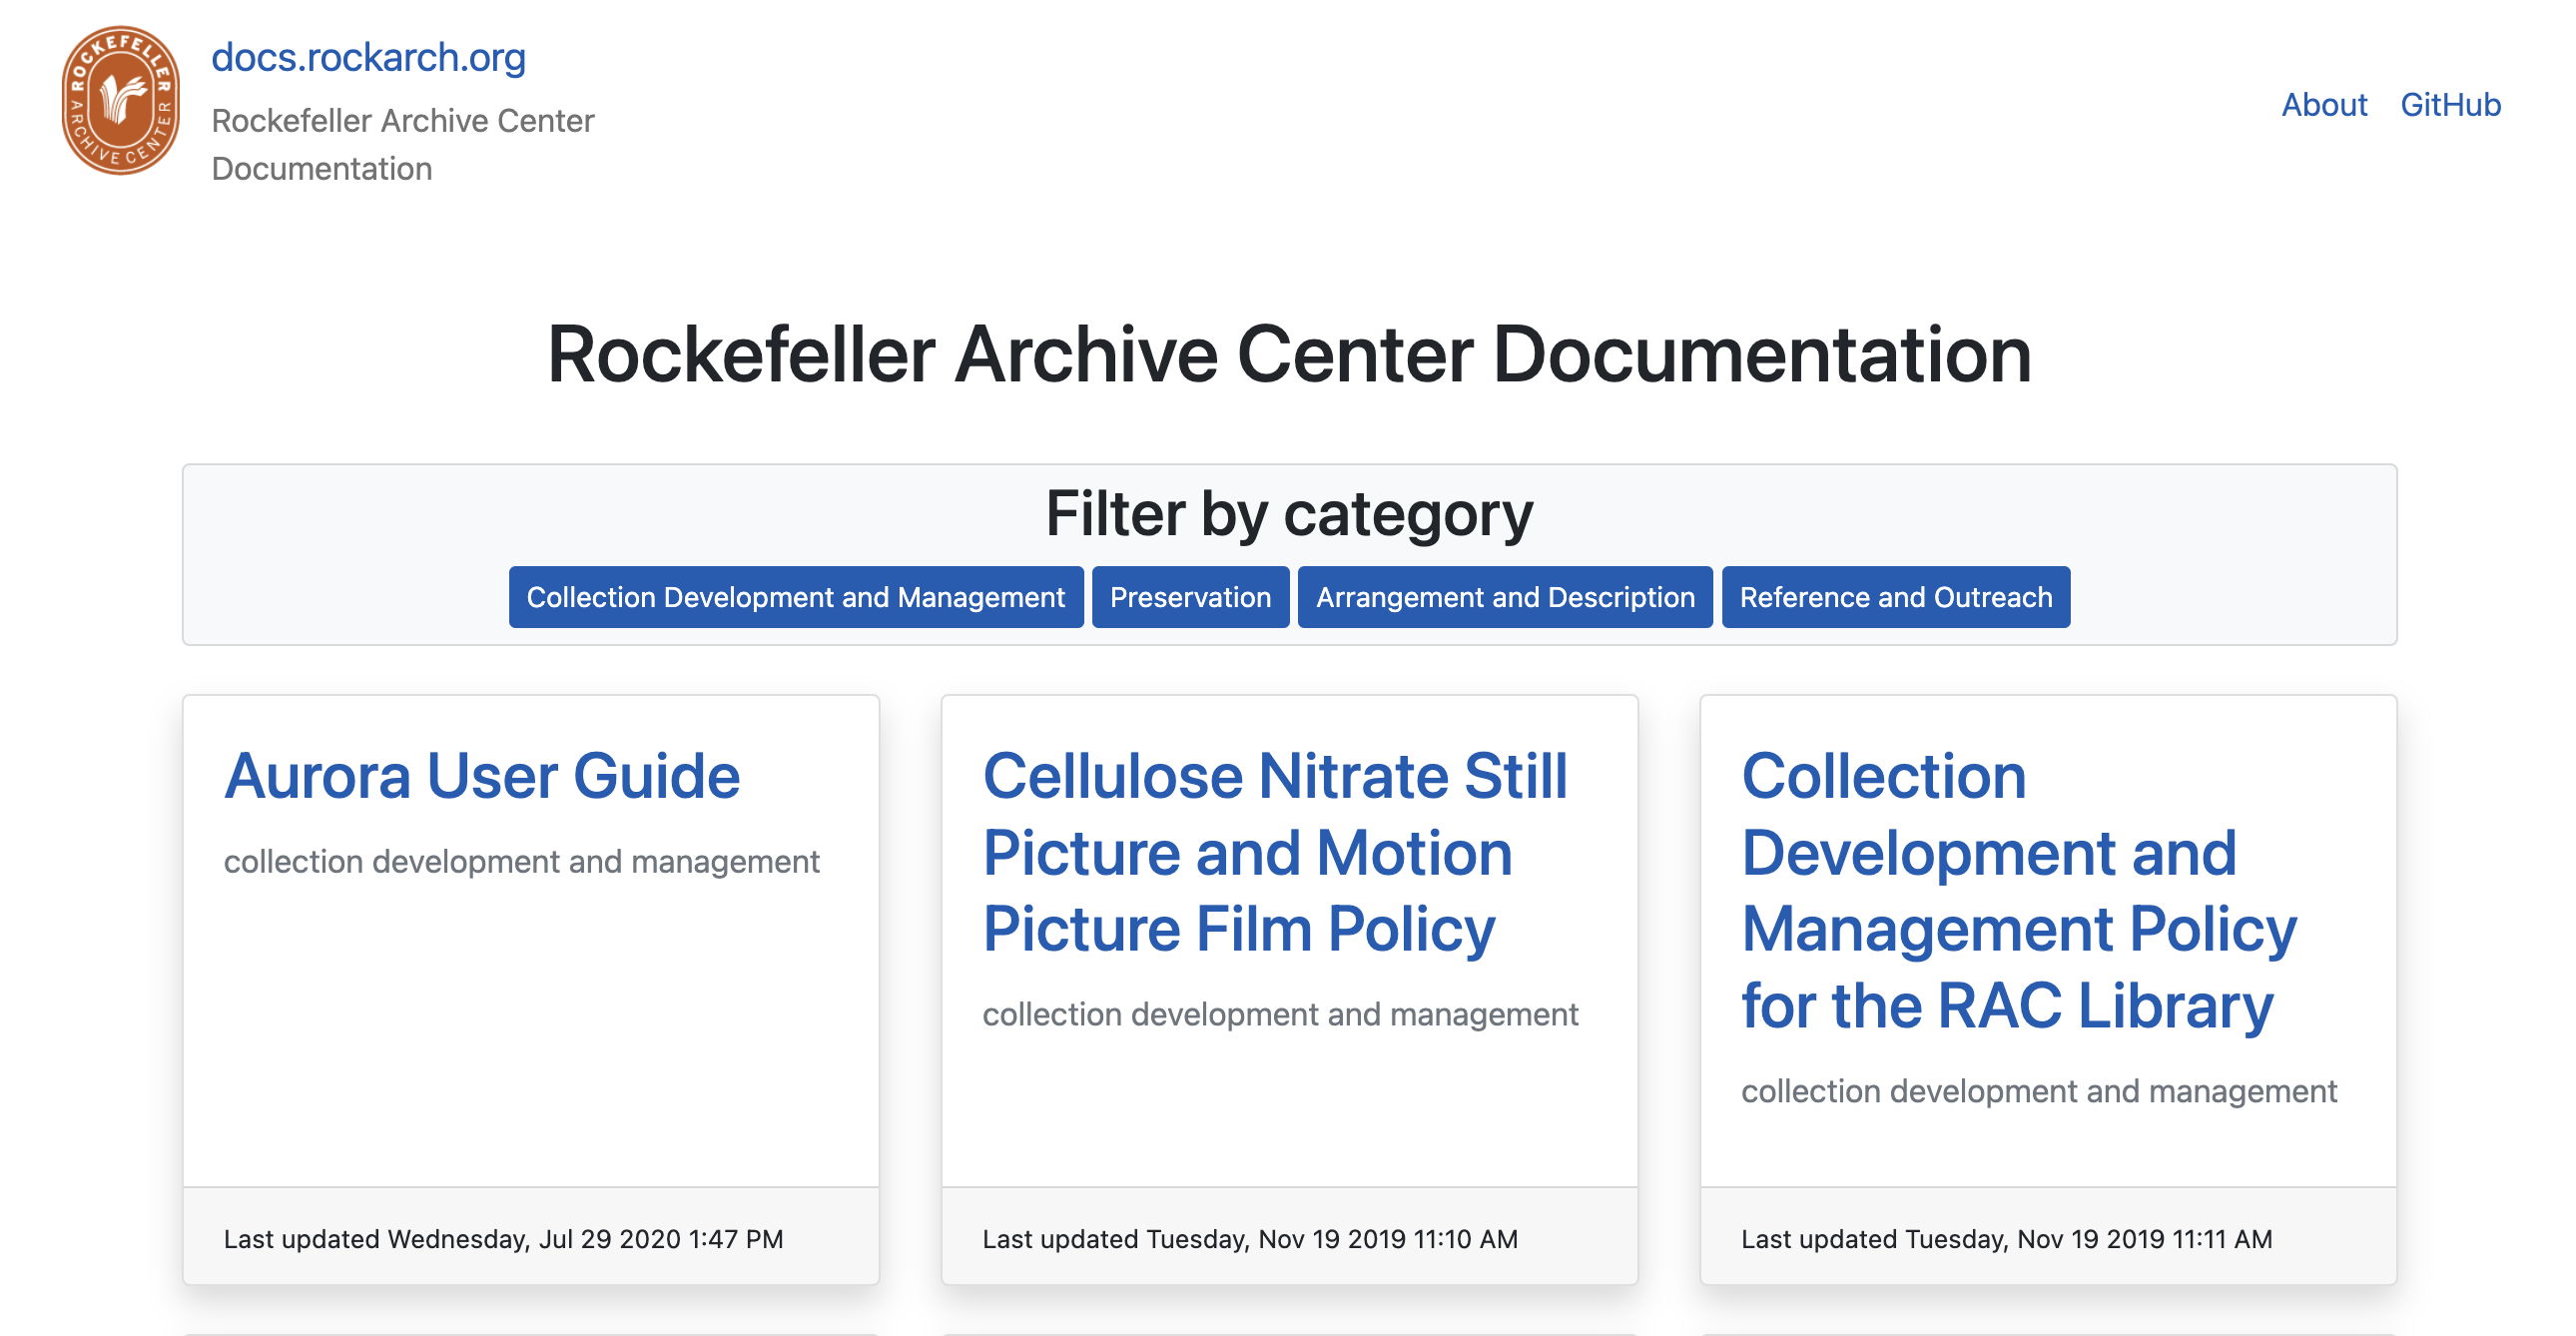
Task: Click the Aurora User Guide card category text
Action: pyautogui.click(x=521, y=861)
